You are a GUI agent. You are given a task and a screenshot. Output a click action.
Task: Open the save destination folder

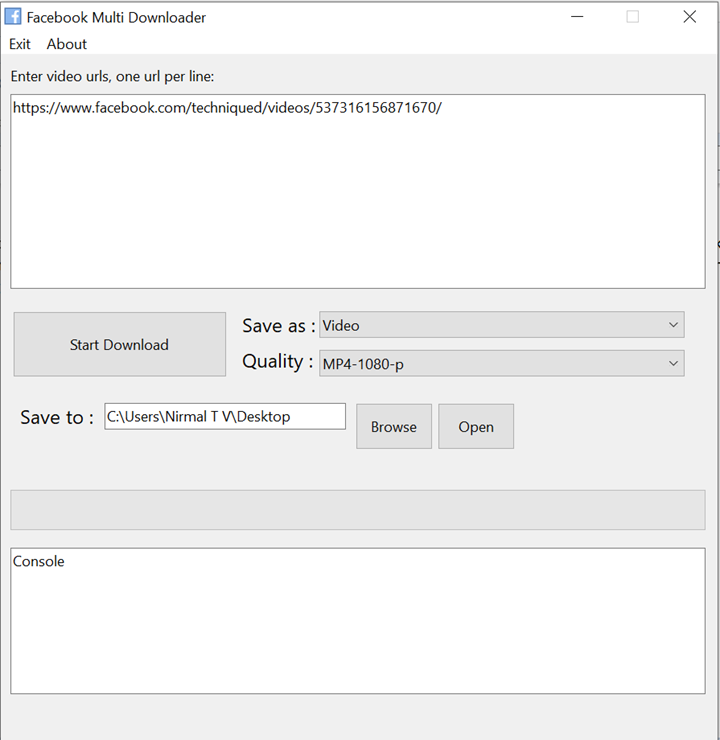[x=476, y=426]
